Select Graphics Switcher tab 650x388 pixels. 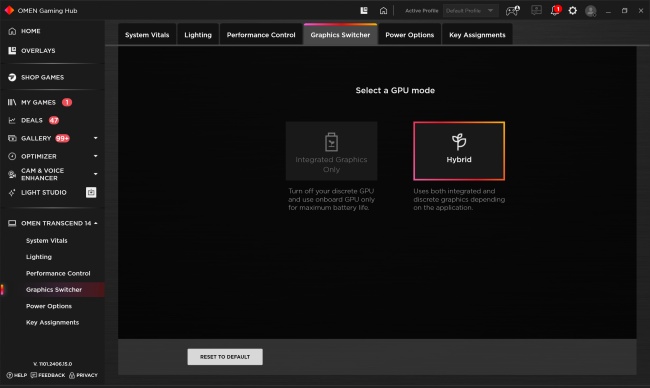pyautogui.click(x=340, y=35)
